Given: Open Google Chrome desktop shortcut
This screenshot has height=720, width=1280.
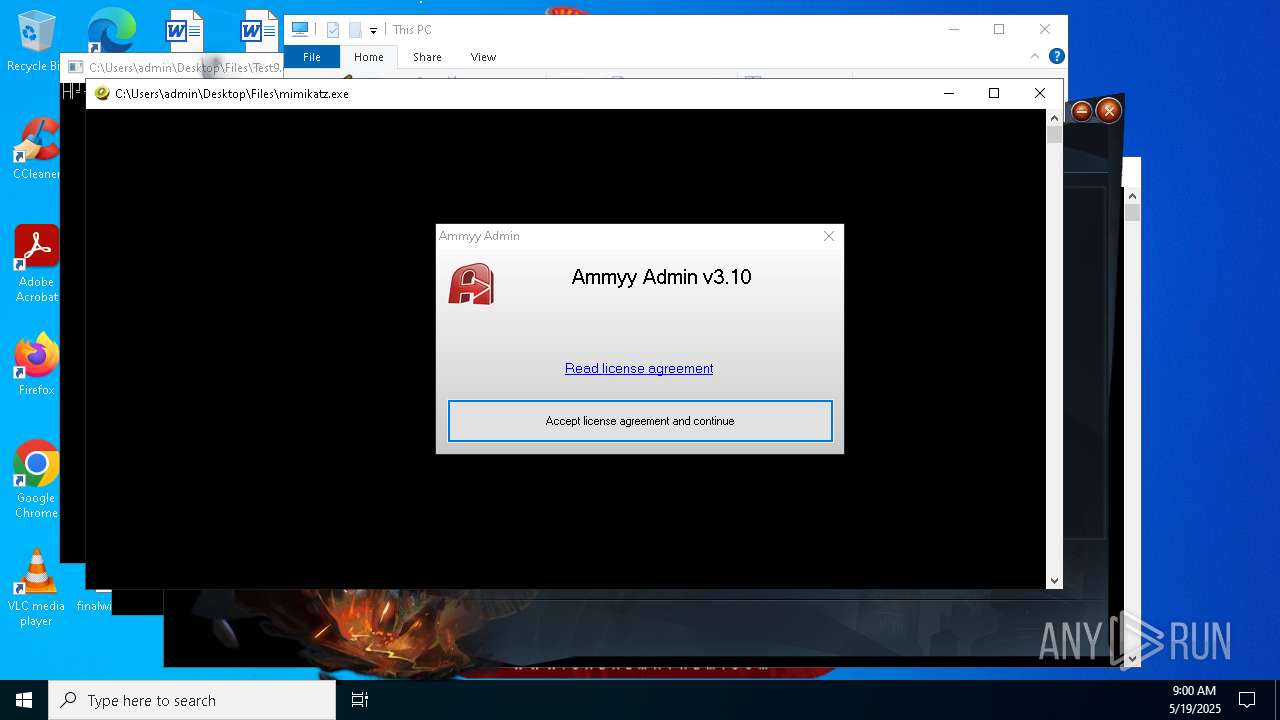Looking at the screenshot, I should click(36, 480).
